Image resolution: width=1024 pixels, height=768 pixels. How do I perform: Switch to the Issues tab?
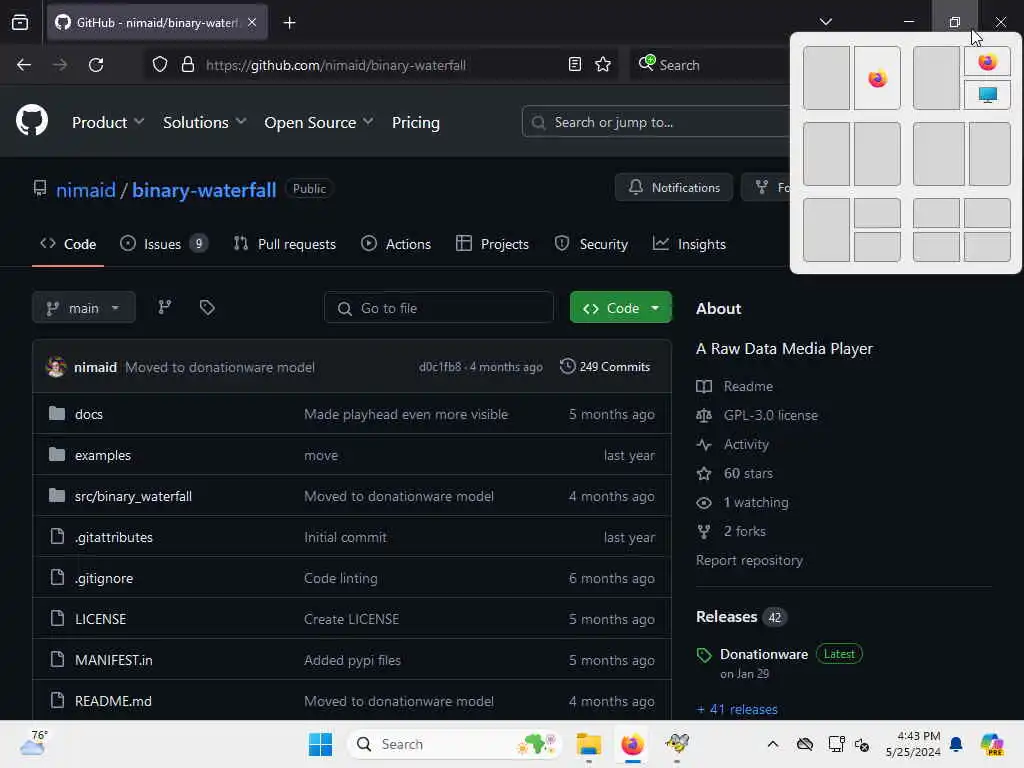(164, 244)
